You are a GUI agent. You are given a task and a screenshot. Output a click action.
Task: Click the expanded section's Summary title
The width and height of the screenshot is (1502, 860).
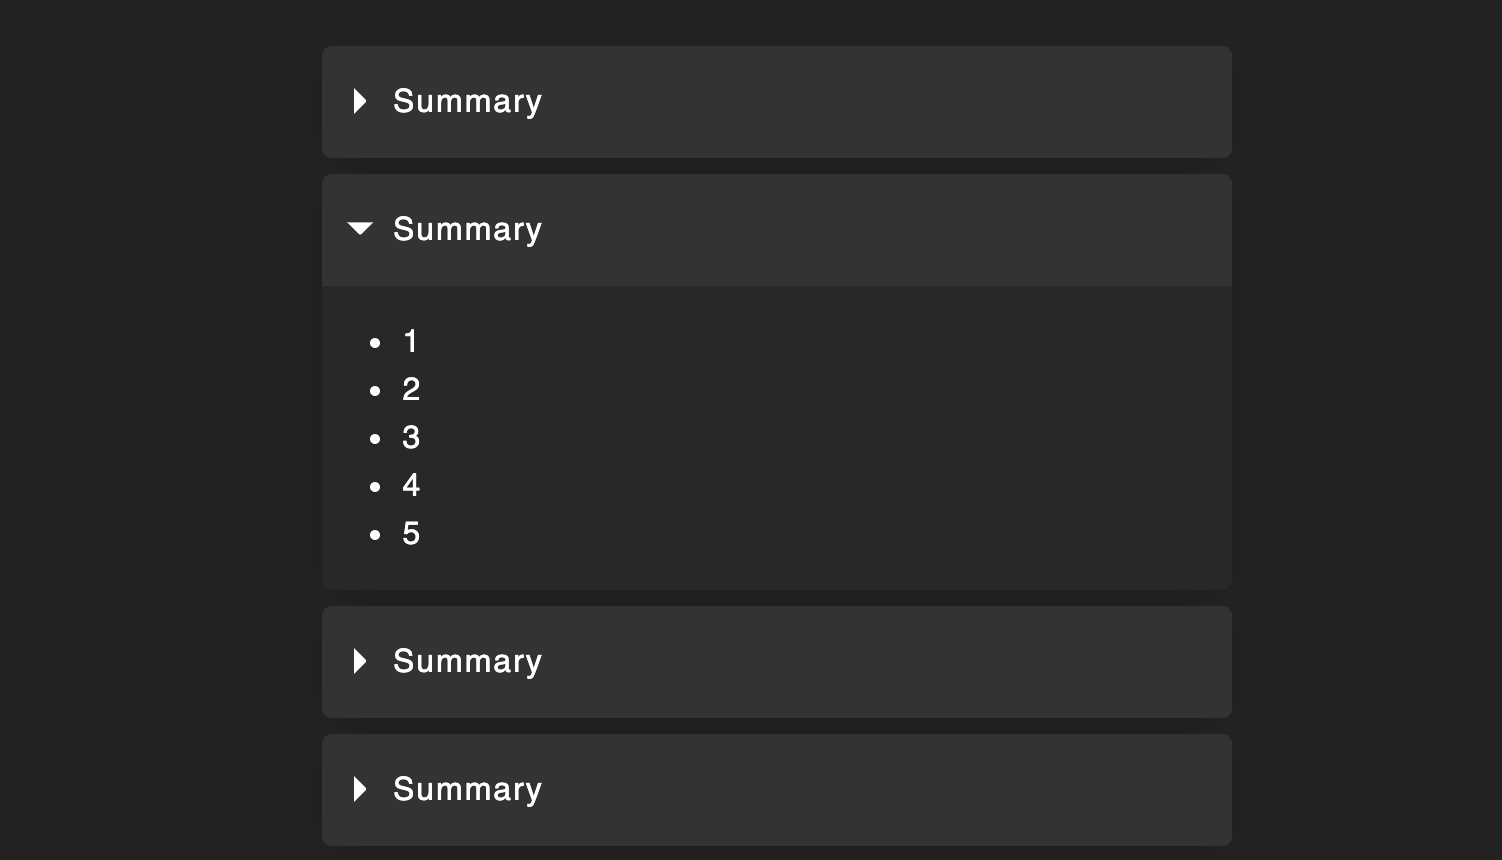click(x=467, y=230)
